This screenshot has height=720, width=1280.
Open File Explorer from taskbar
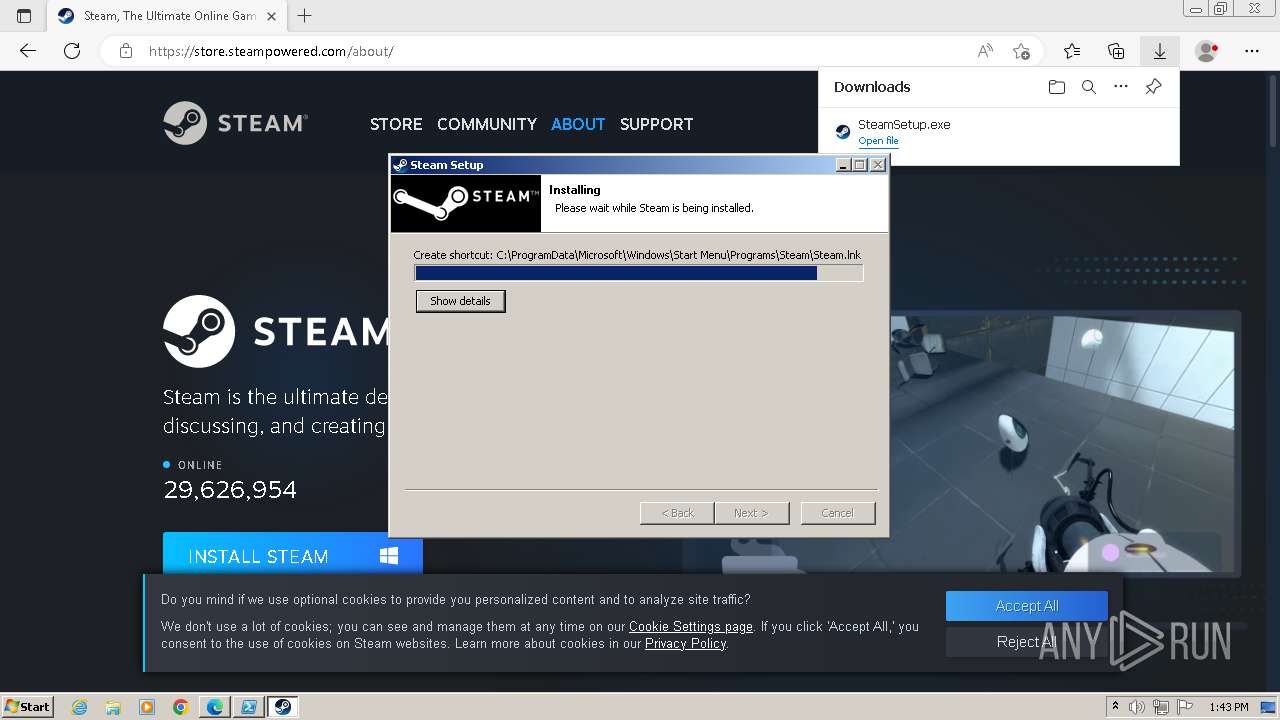(x=113, y=707)
